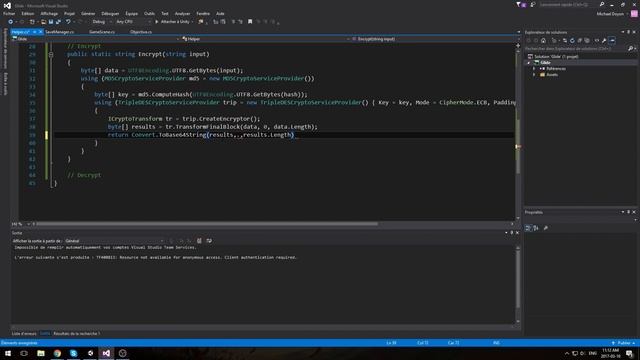The height and width of the screenshot is (360, 640).
Task: Click the View Code icon in solution explorer
Action: click(x=597, y=40)
